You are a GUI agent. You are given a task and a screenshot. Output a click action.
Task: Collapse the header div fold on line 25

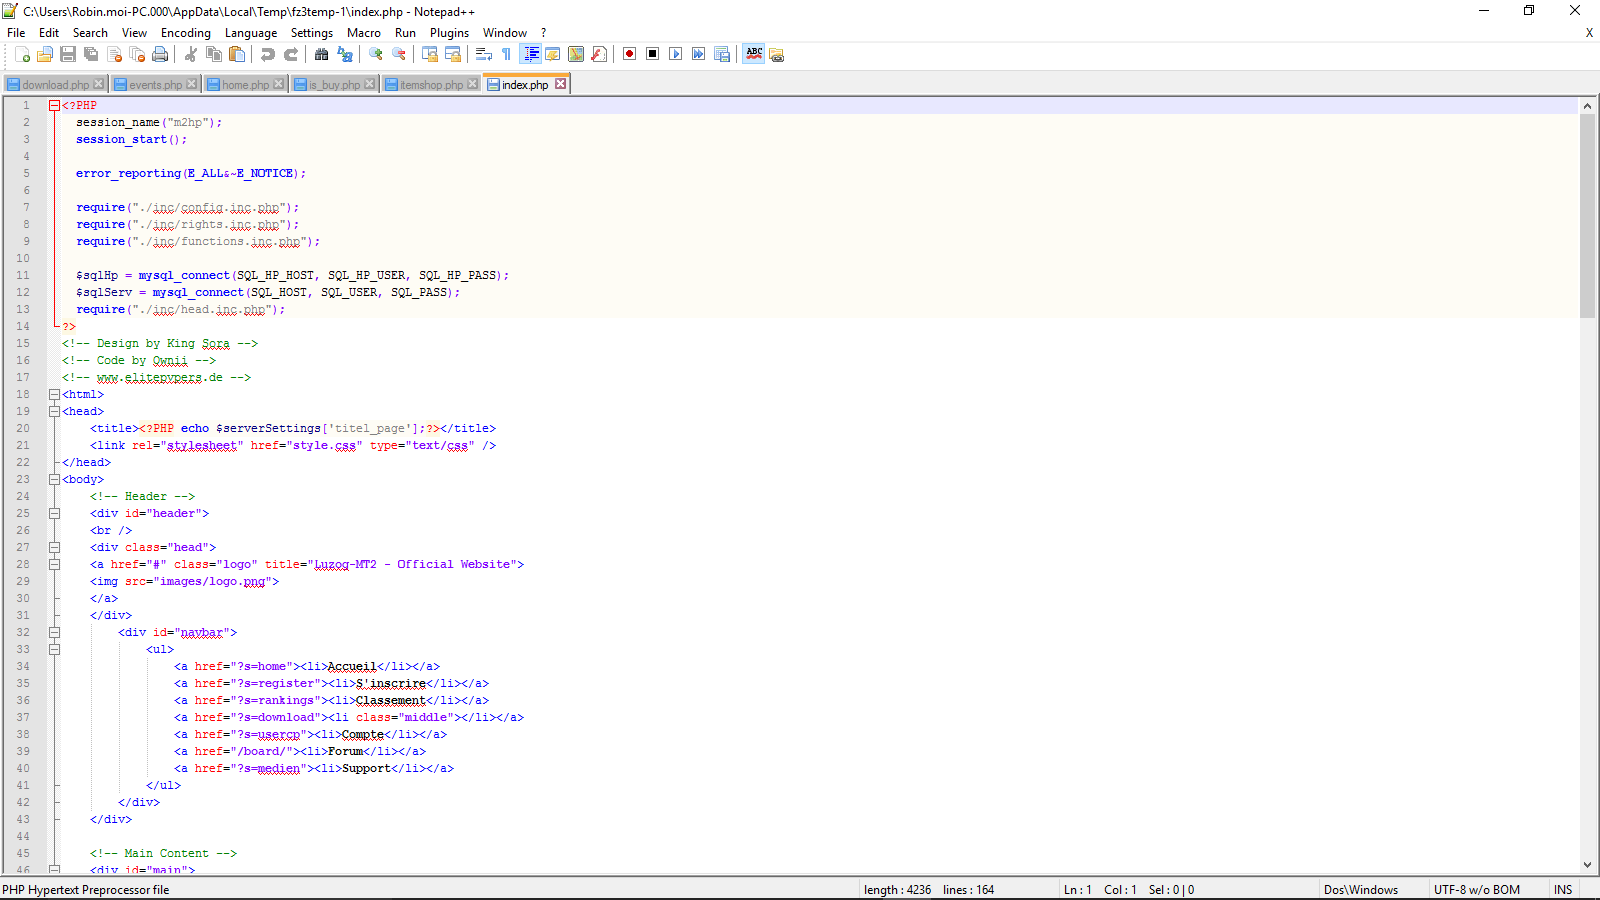click(x=55, y=513)
